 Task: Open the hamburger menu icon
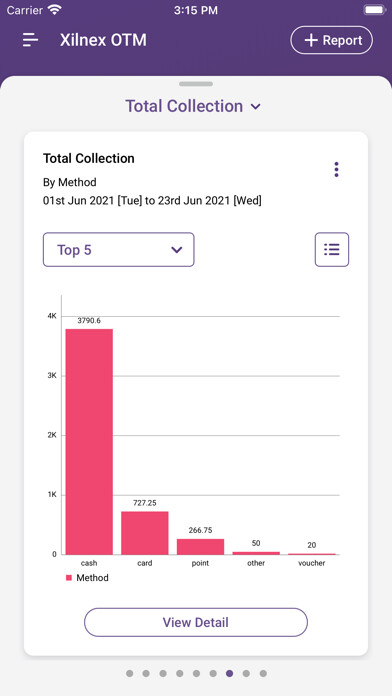coord(31,40)
